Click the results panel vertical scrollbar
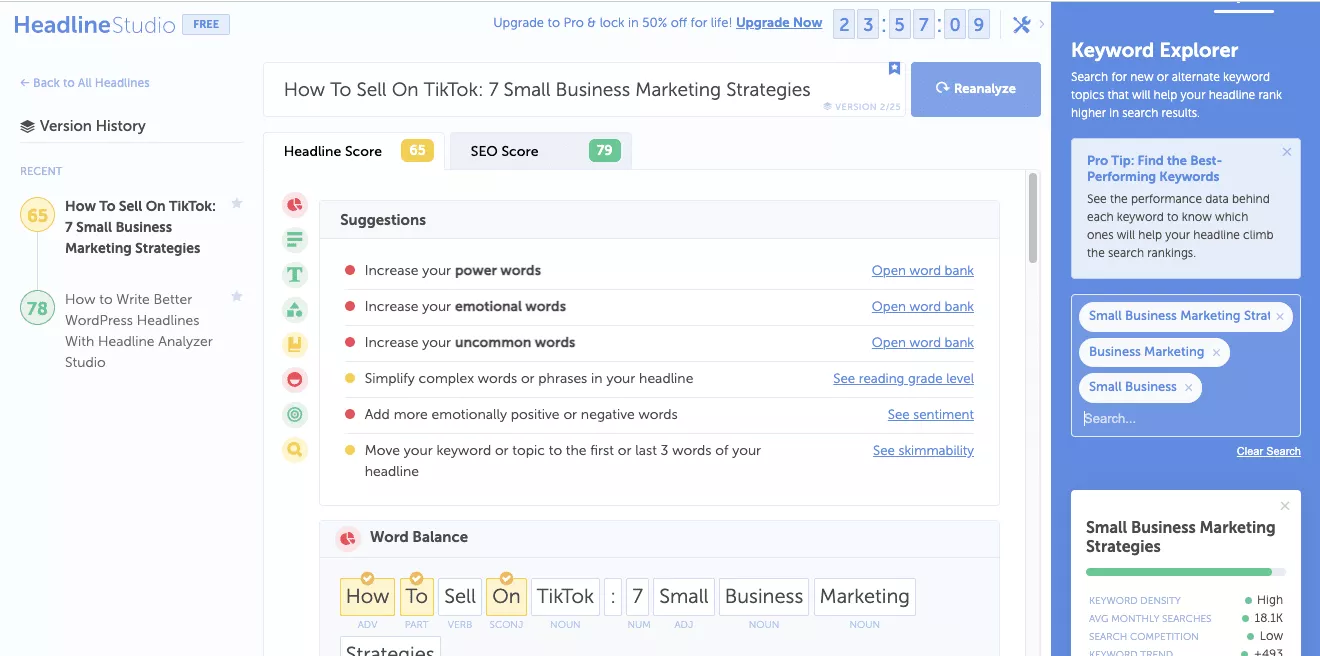The width and height of the screenshot is (1320, 656). (x=1033, y=218)
